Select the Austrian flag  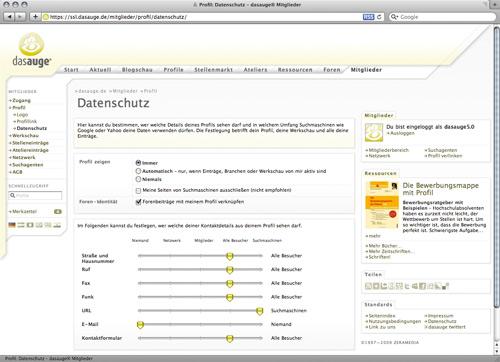(21, 225)
